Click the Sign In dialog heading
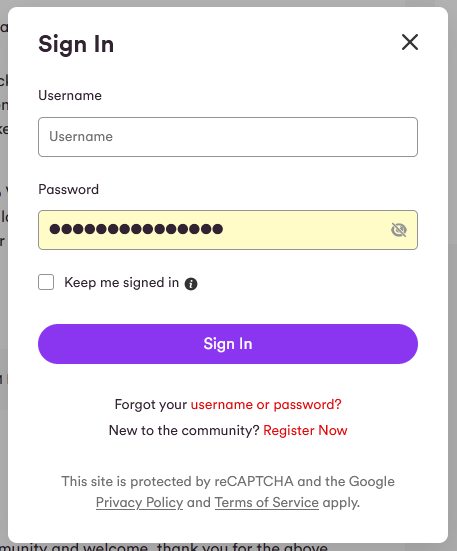 tap(76, 44)
